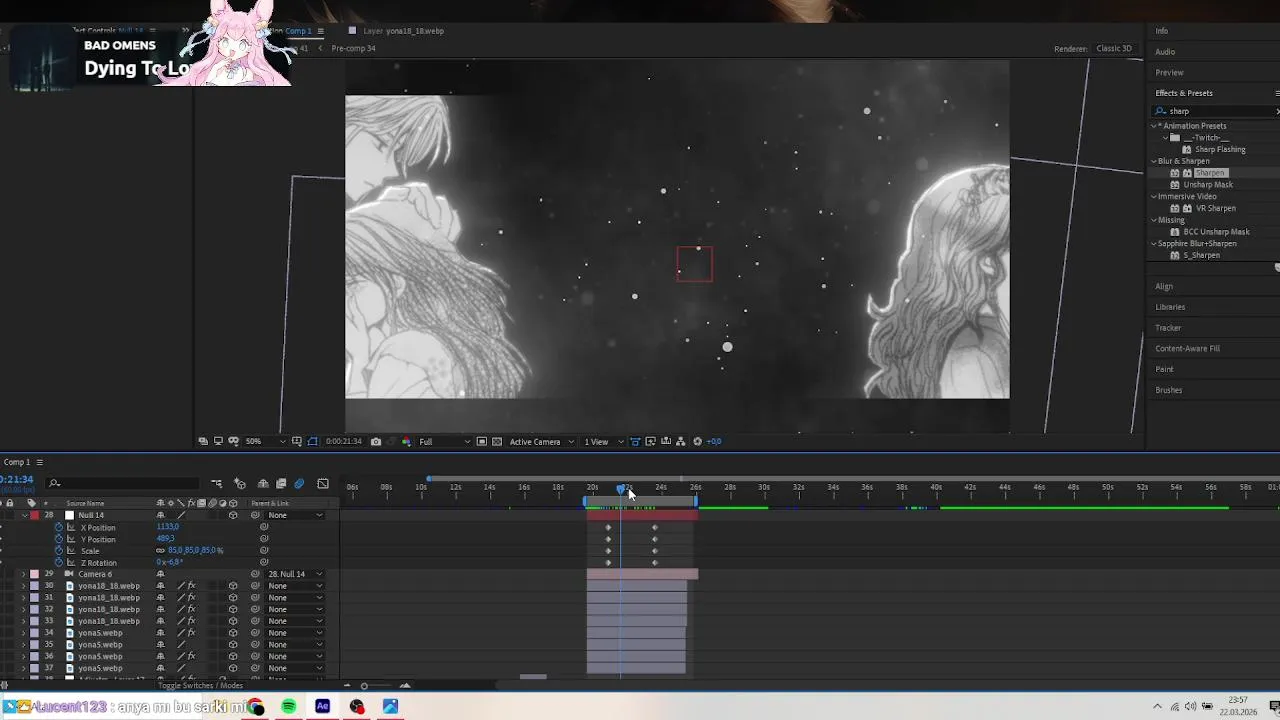
Task: Open the Tracker panel tab
Action: [x=1168, y=328]
